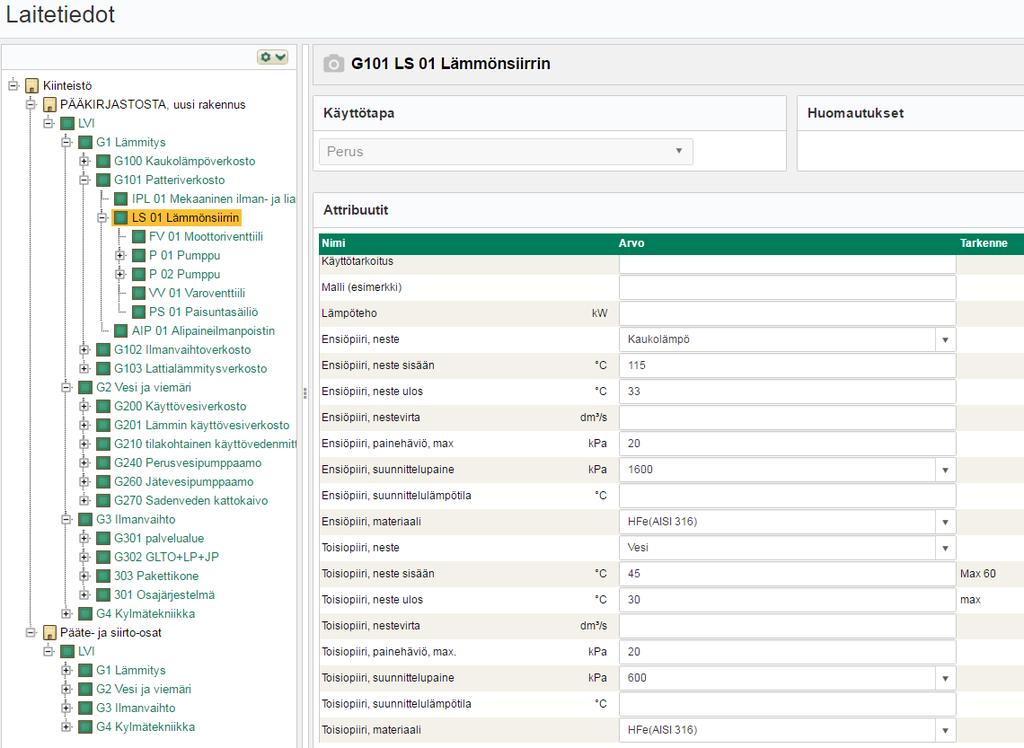This screenshot has height=748, width=1024.
Task: Click Ensiöpiiri, neste sisään value 115
Action: 787,366
